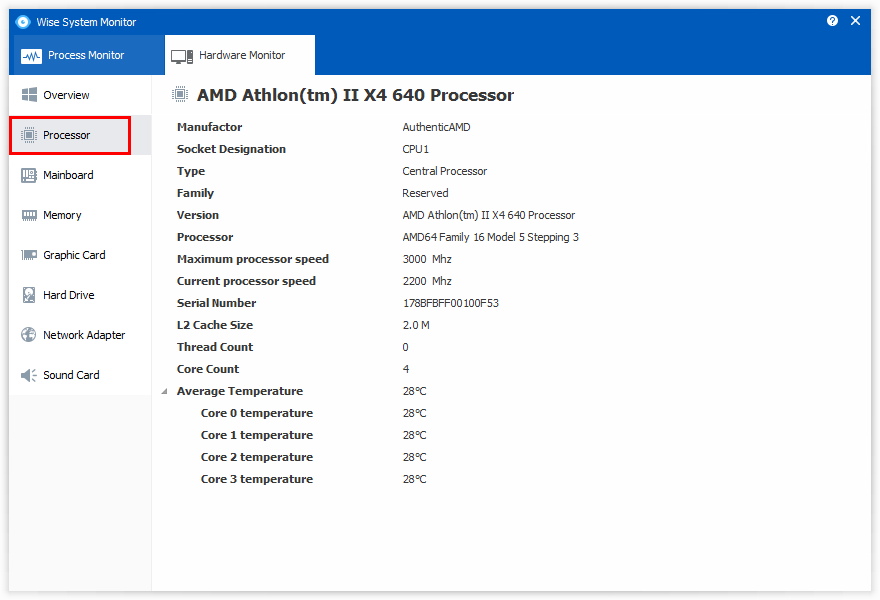Select the Serial Number value text
The height and width of the screenshot is (600, 880).
point(450,303)
